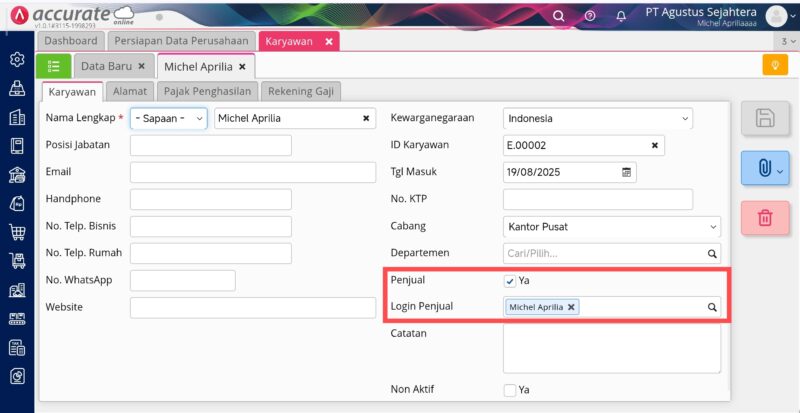Open settings gear icon in sidebar

click(x=17, y=59)
